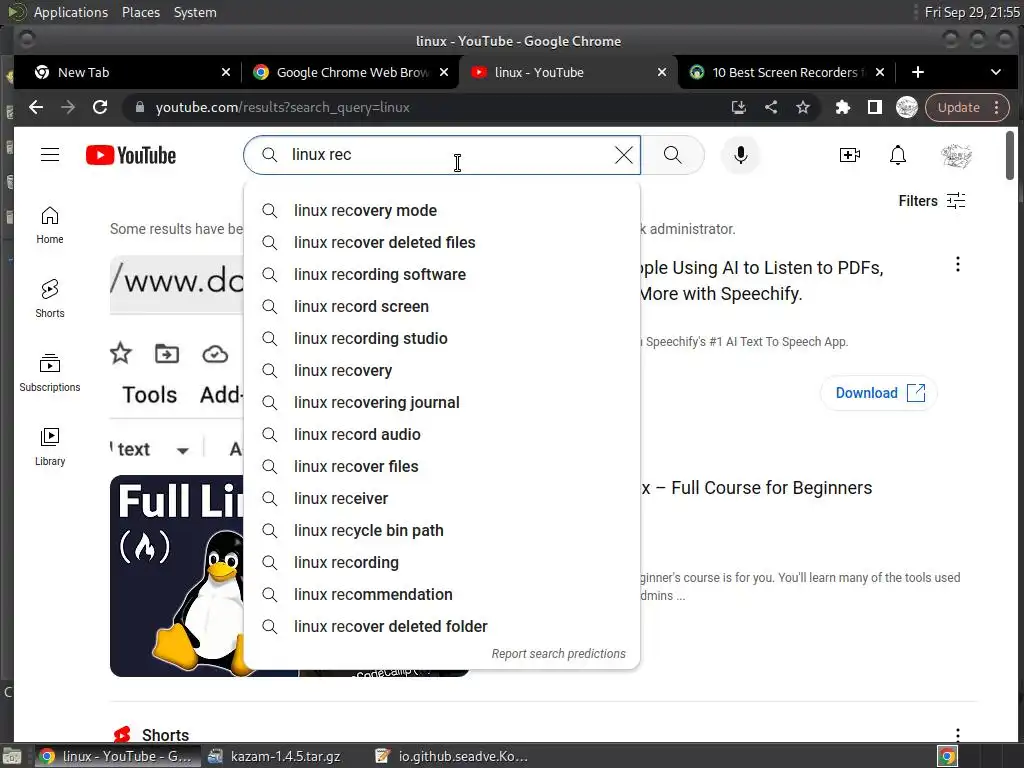Select the linux - YouTube tab
This screenshot has width=1024, height=768.
(567, 72)
